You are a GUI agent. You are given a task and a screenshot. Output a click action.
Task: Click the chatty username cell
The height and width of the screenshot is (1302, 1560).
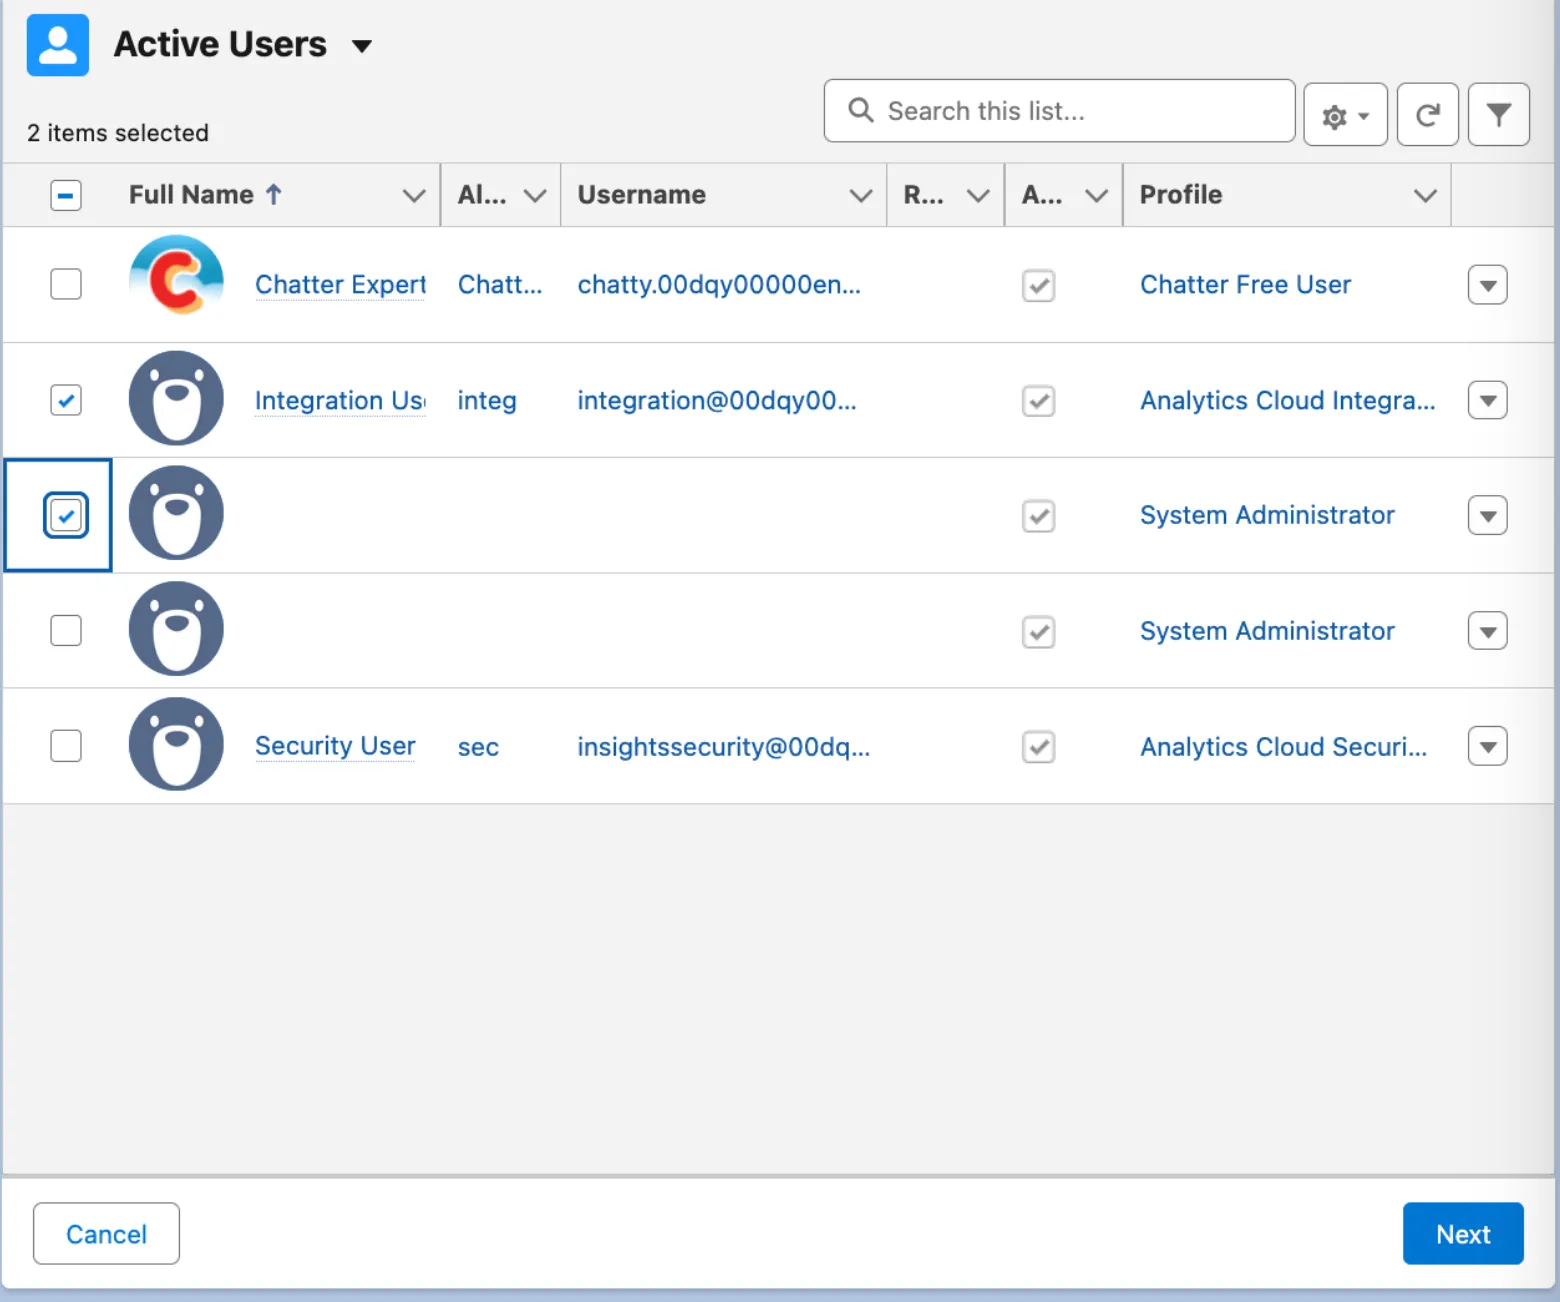tap(719, 285)
